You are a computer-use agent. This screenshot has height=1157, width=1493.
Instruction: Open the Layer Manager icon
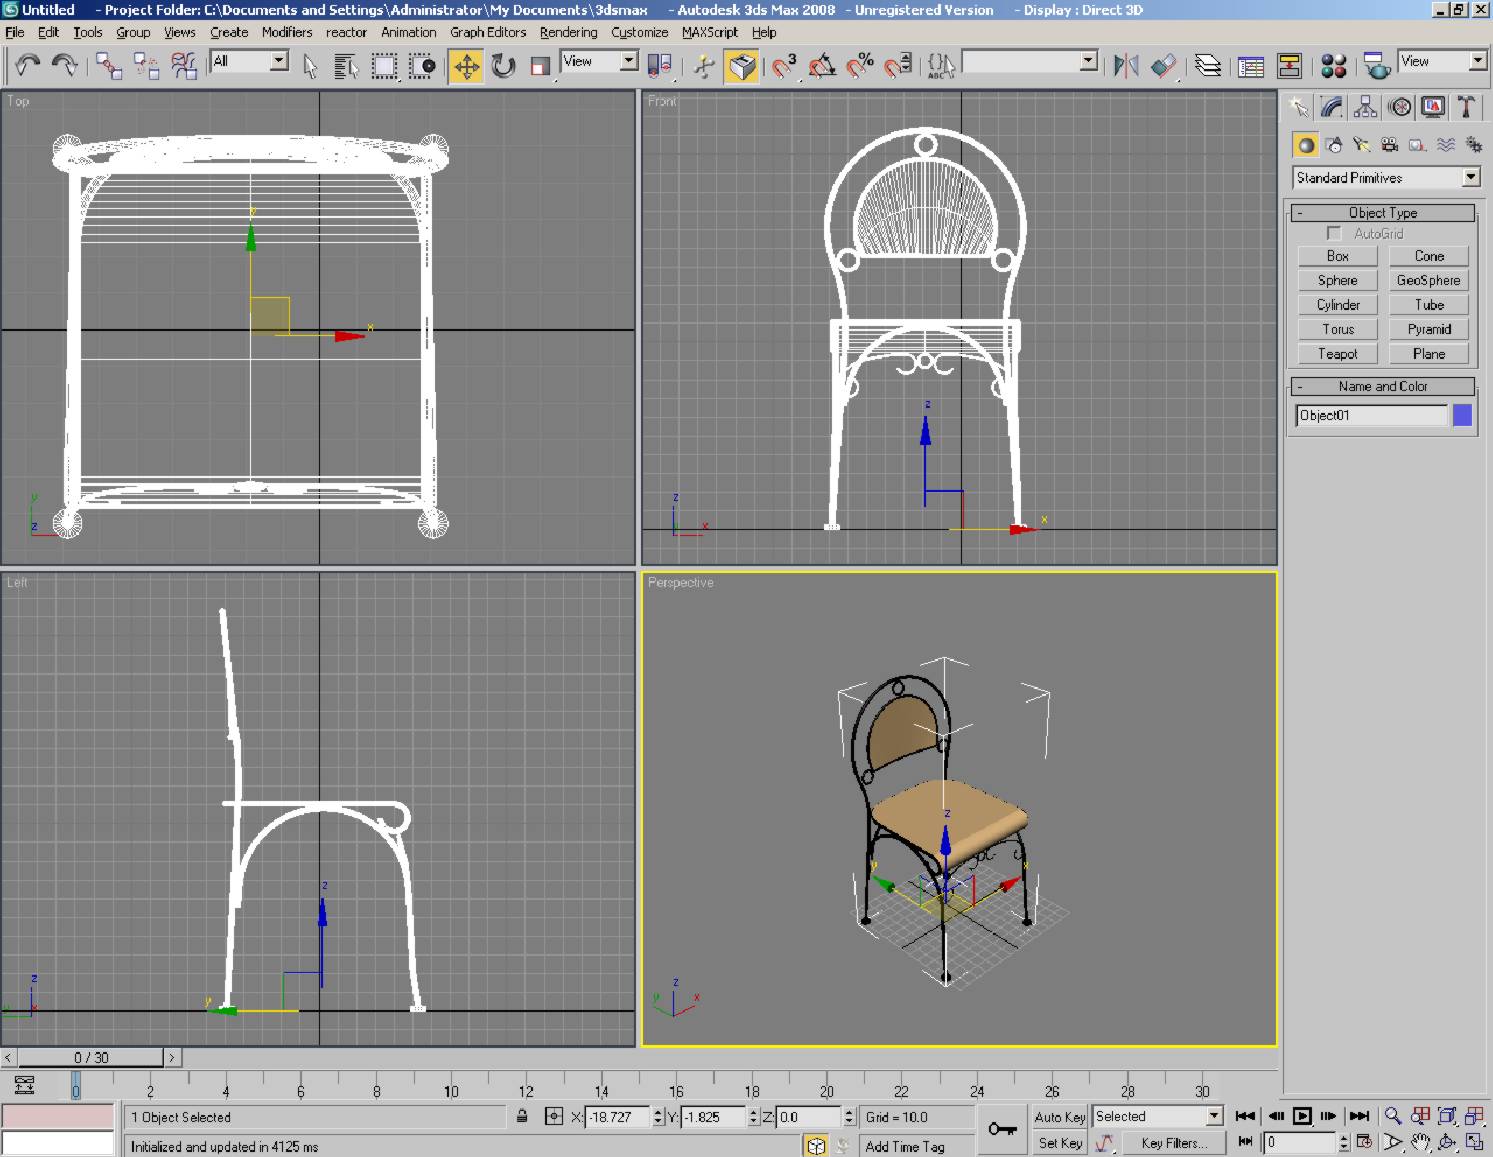(x=1207, y=67)
